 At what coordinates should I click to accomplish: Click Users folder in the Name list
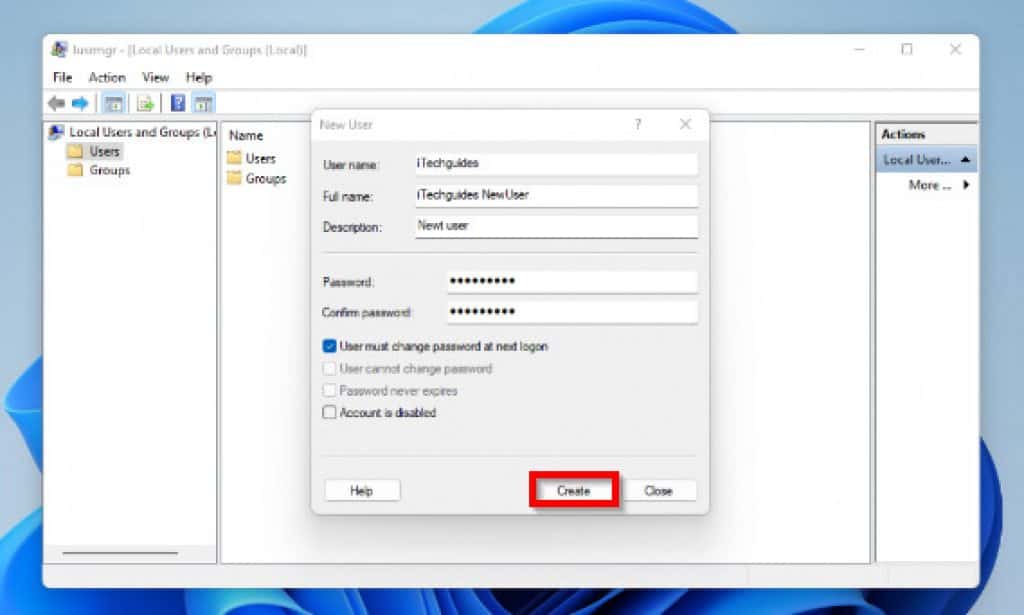[x=252, y=159]
